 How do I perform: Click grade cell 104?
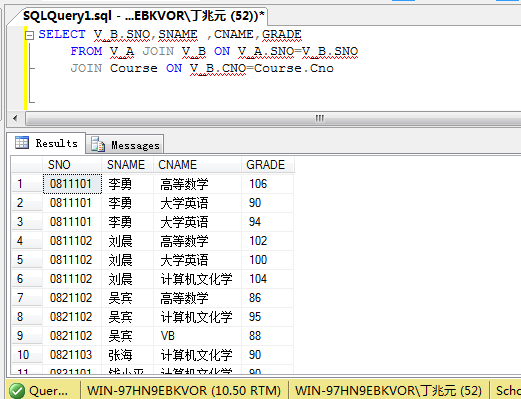(x=267, y=279)
